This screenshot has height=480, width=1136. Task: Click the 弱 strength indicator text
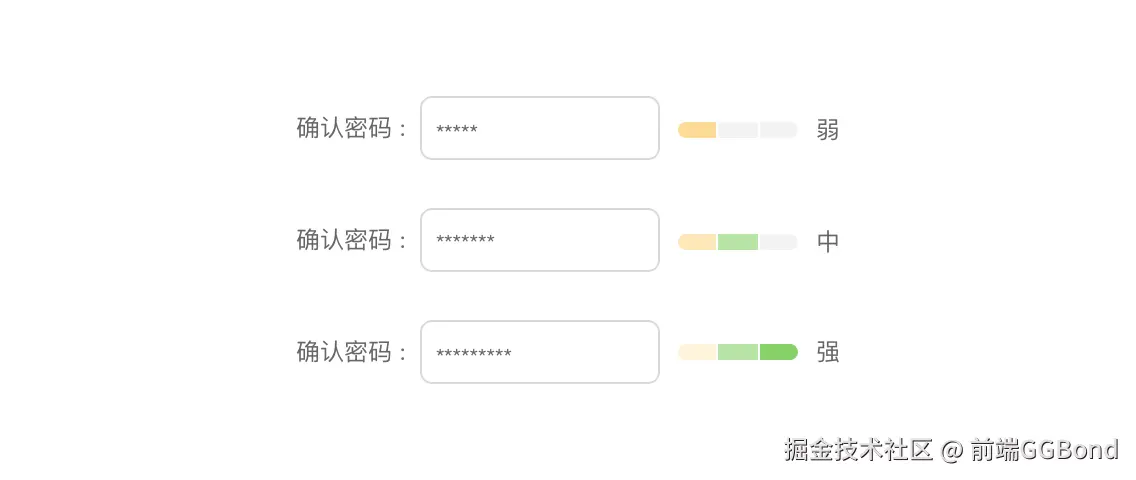828,130
